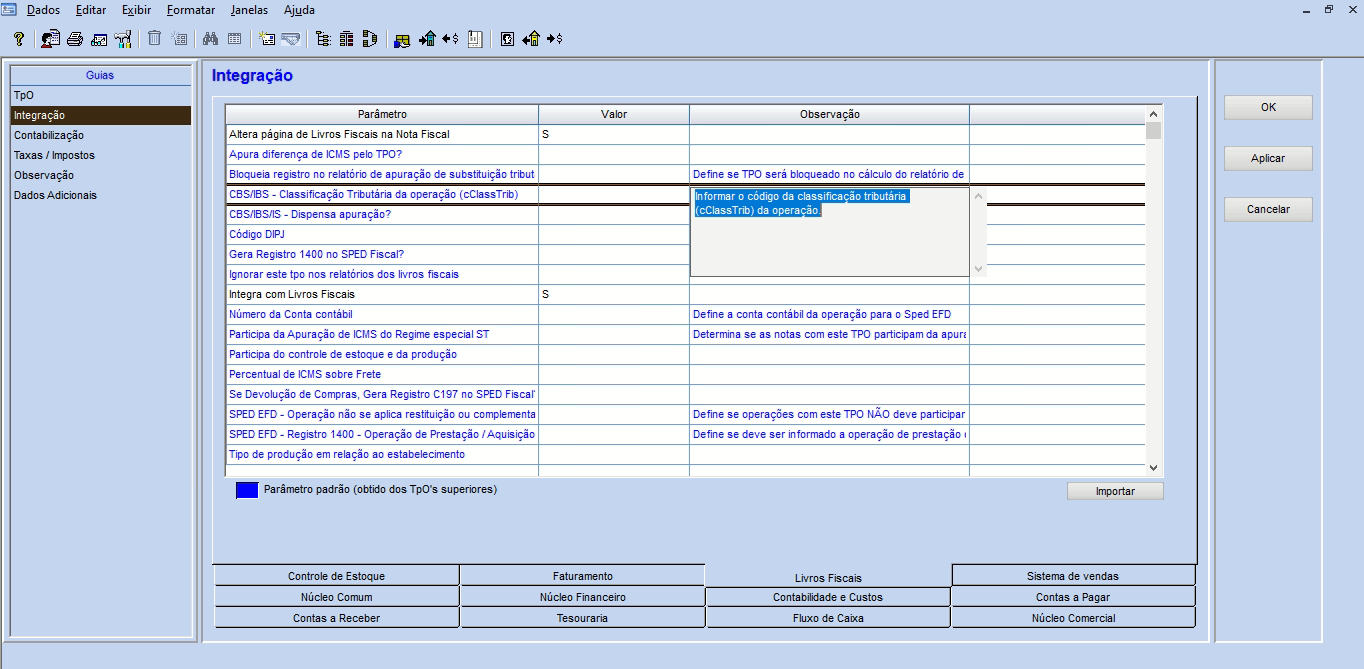Select Taxas / Impostos in the Guias list
This screenshot has height=669, width=1364.
coord(54,155)
